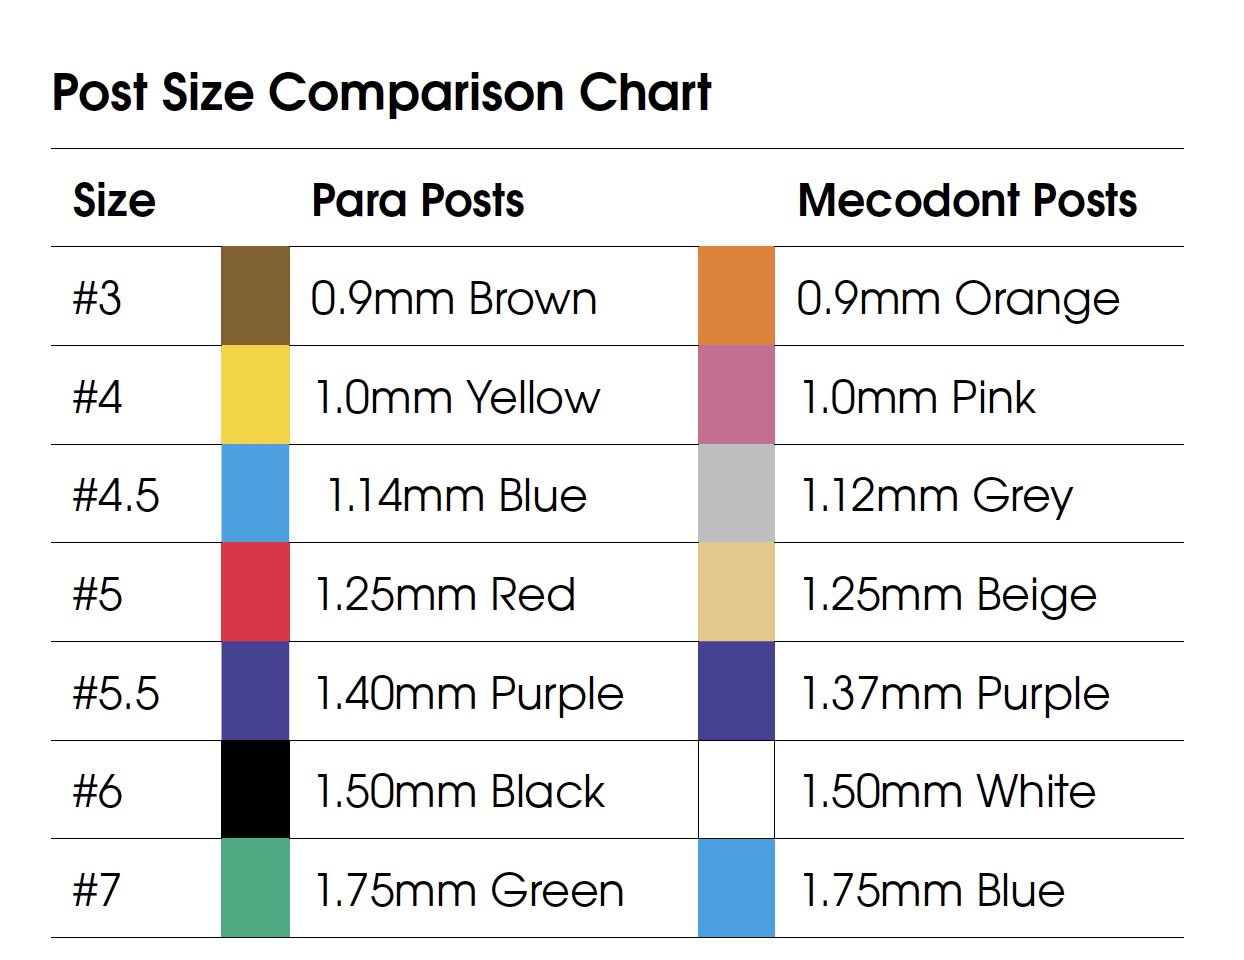
Task: Select the orange 0.9mm Mecodont swatch
Action: tap(736, 296)
